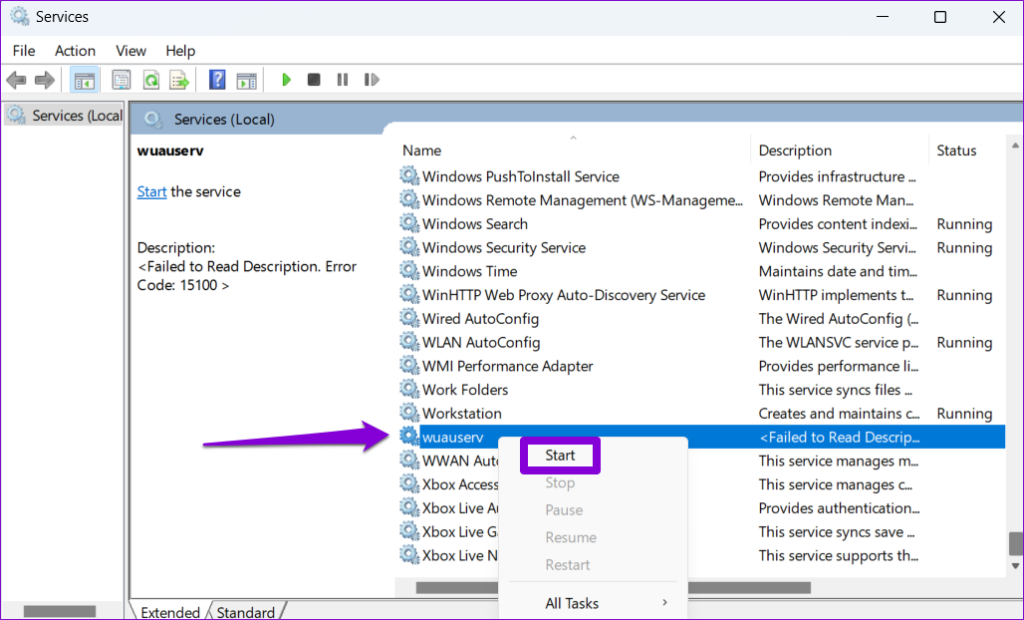Open the Action menu
The width and height of the screenshot is (1024, 620).
point(74,50)
